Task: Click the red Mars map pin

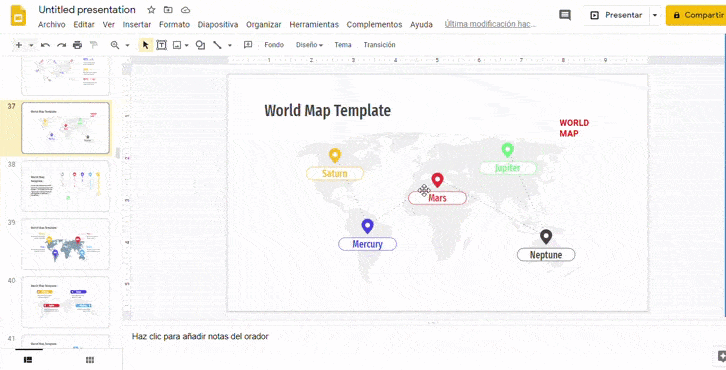Action: pyautogui.click(x=437, y=180)
